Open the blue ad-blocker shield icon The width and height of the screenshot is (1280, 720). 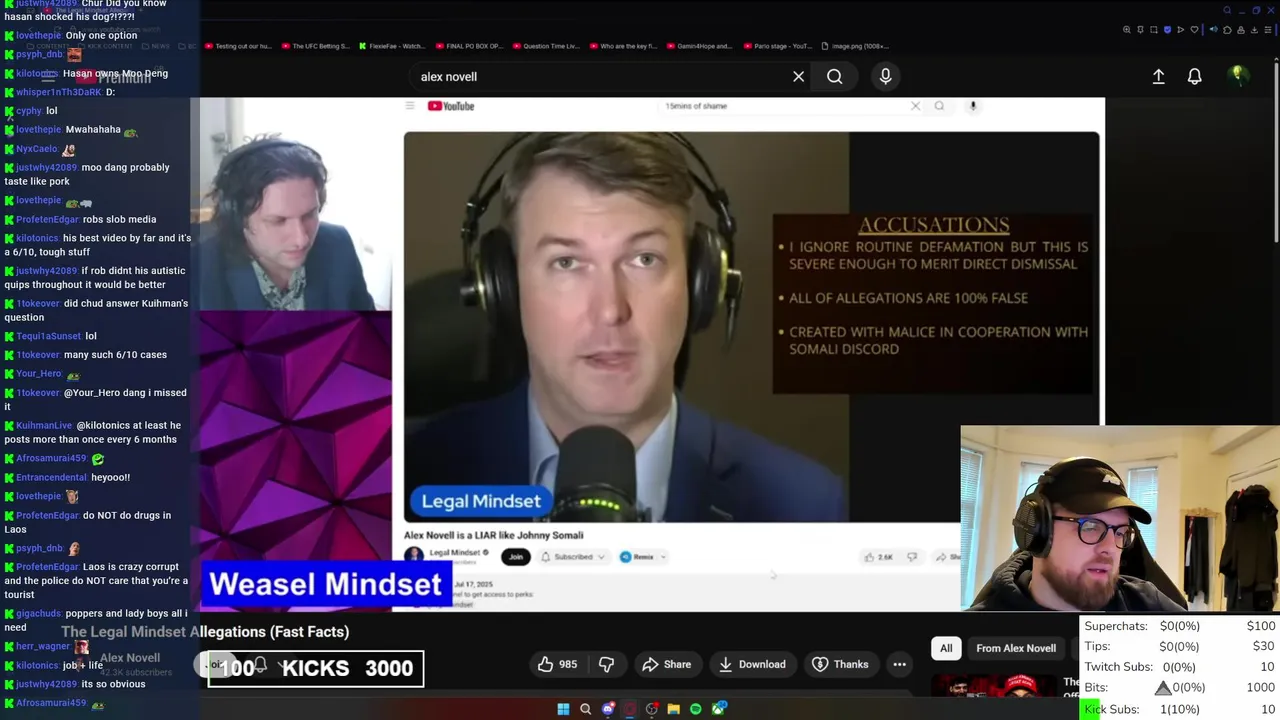coord(1167,29)
